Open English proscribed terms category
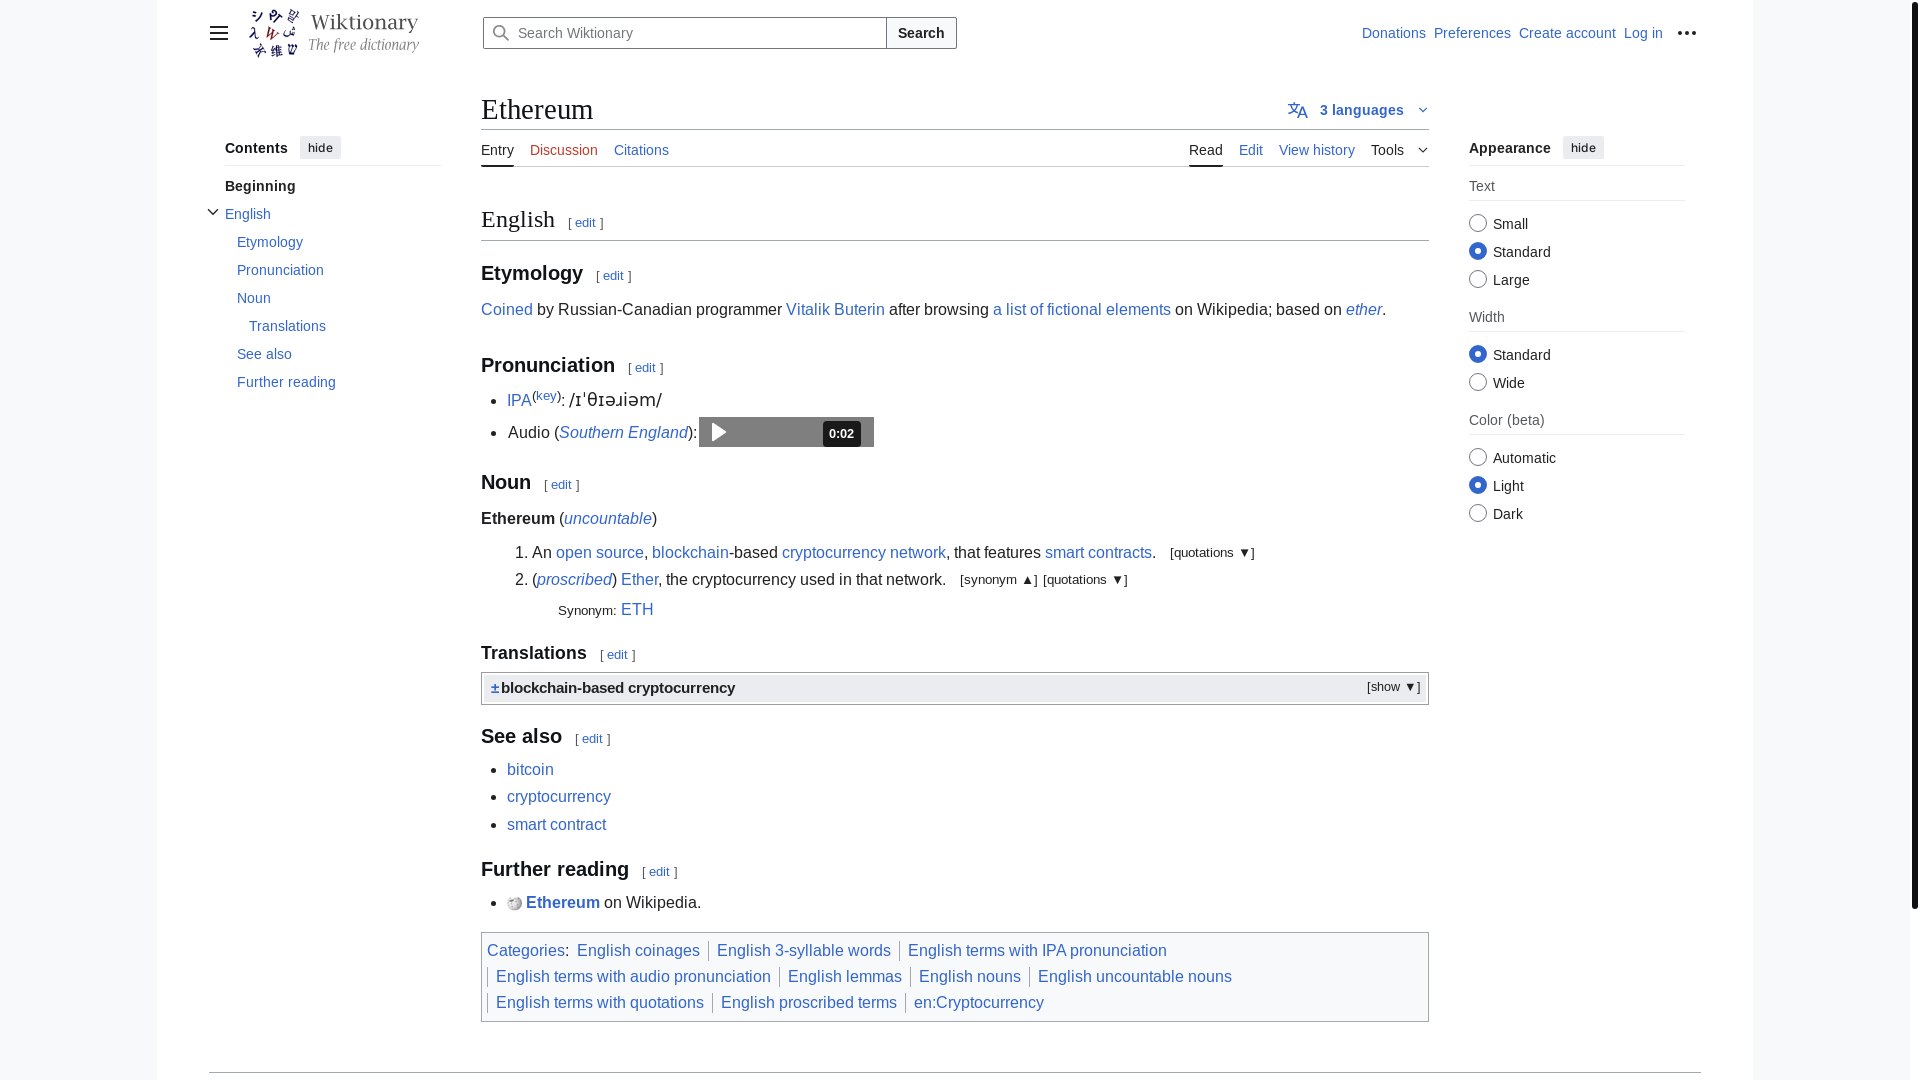The height and width of the screenshot is (1080, 1920). (x=809, y=1003)
